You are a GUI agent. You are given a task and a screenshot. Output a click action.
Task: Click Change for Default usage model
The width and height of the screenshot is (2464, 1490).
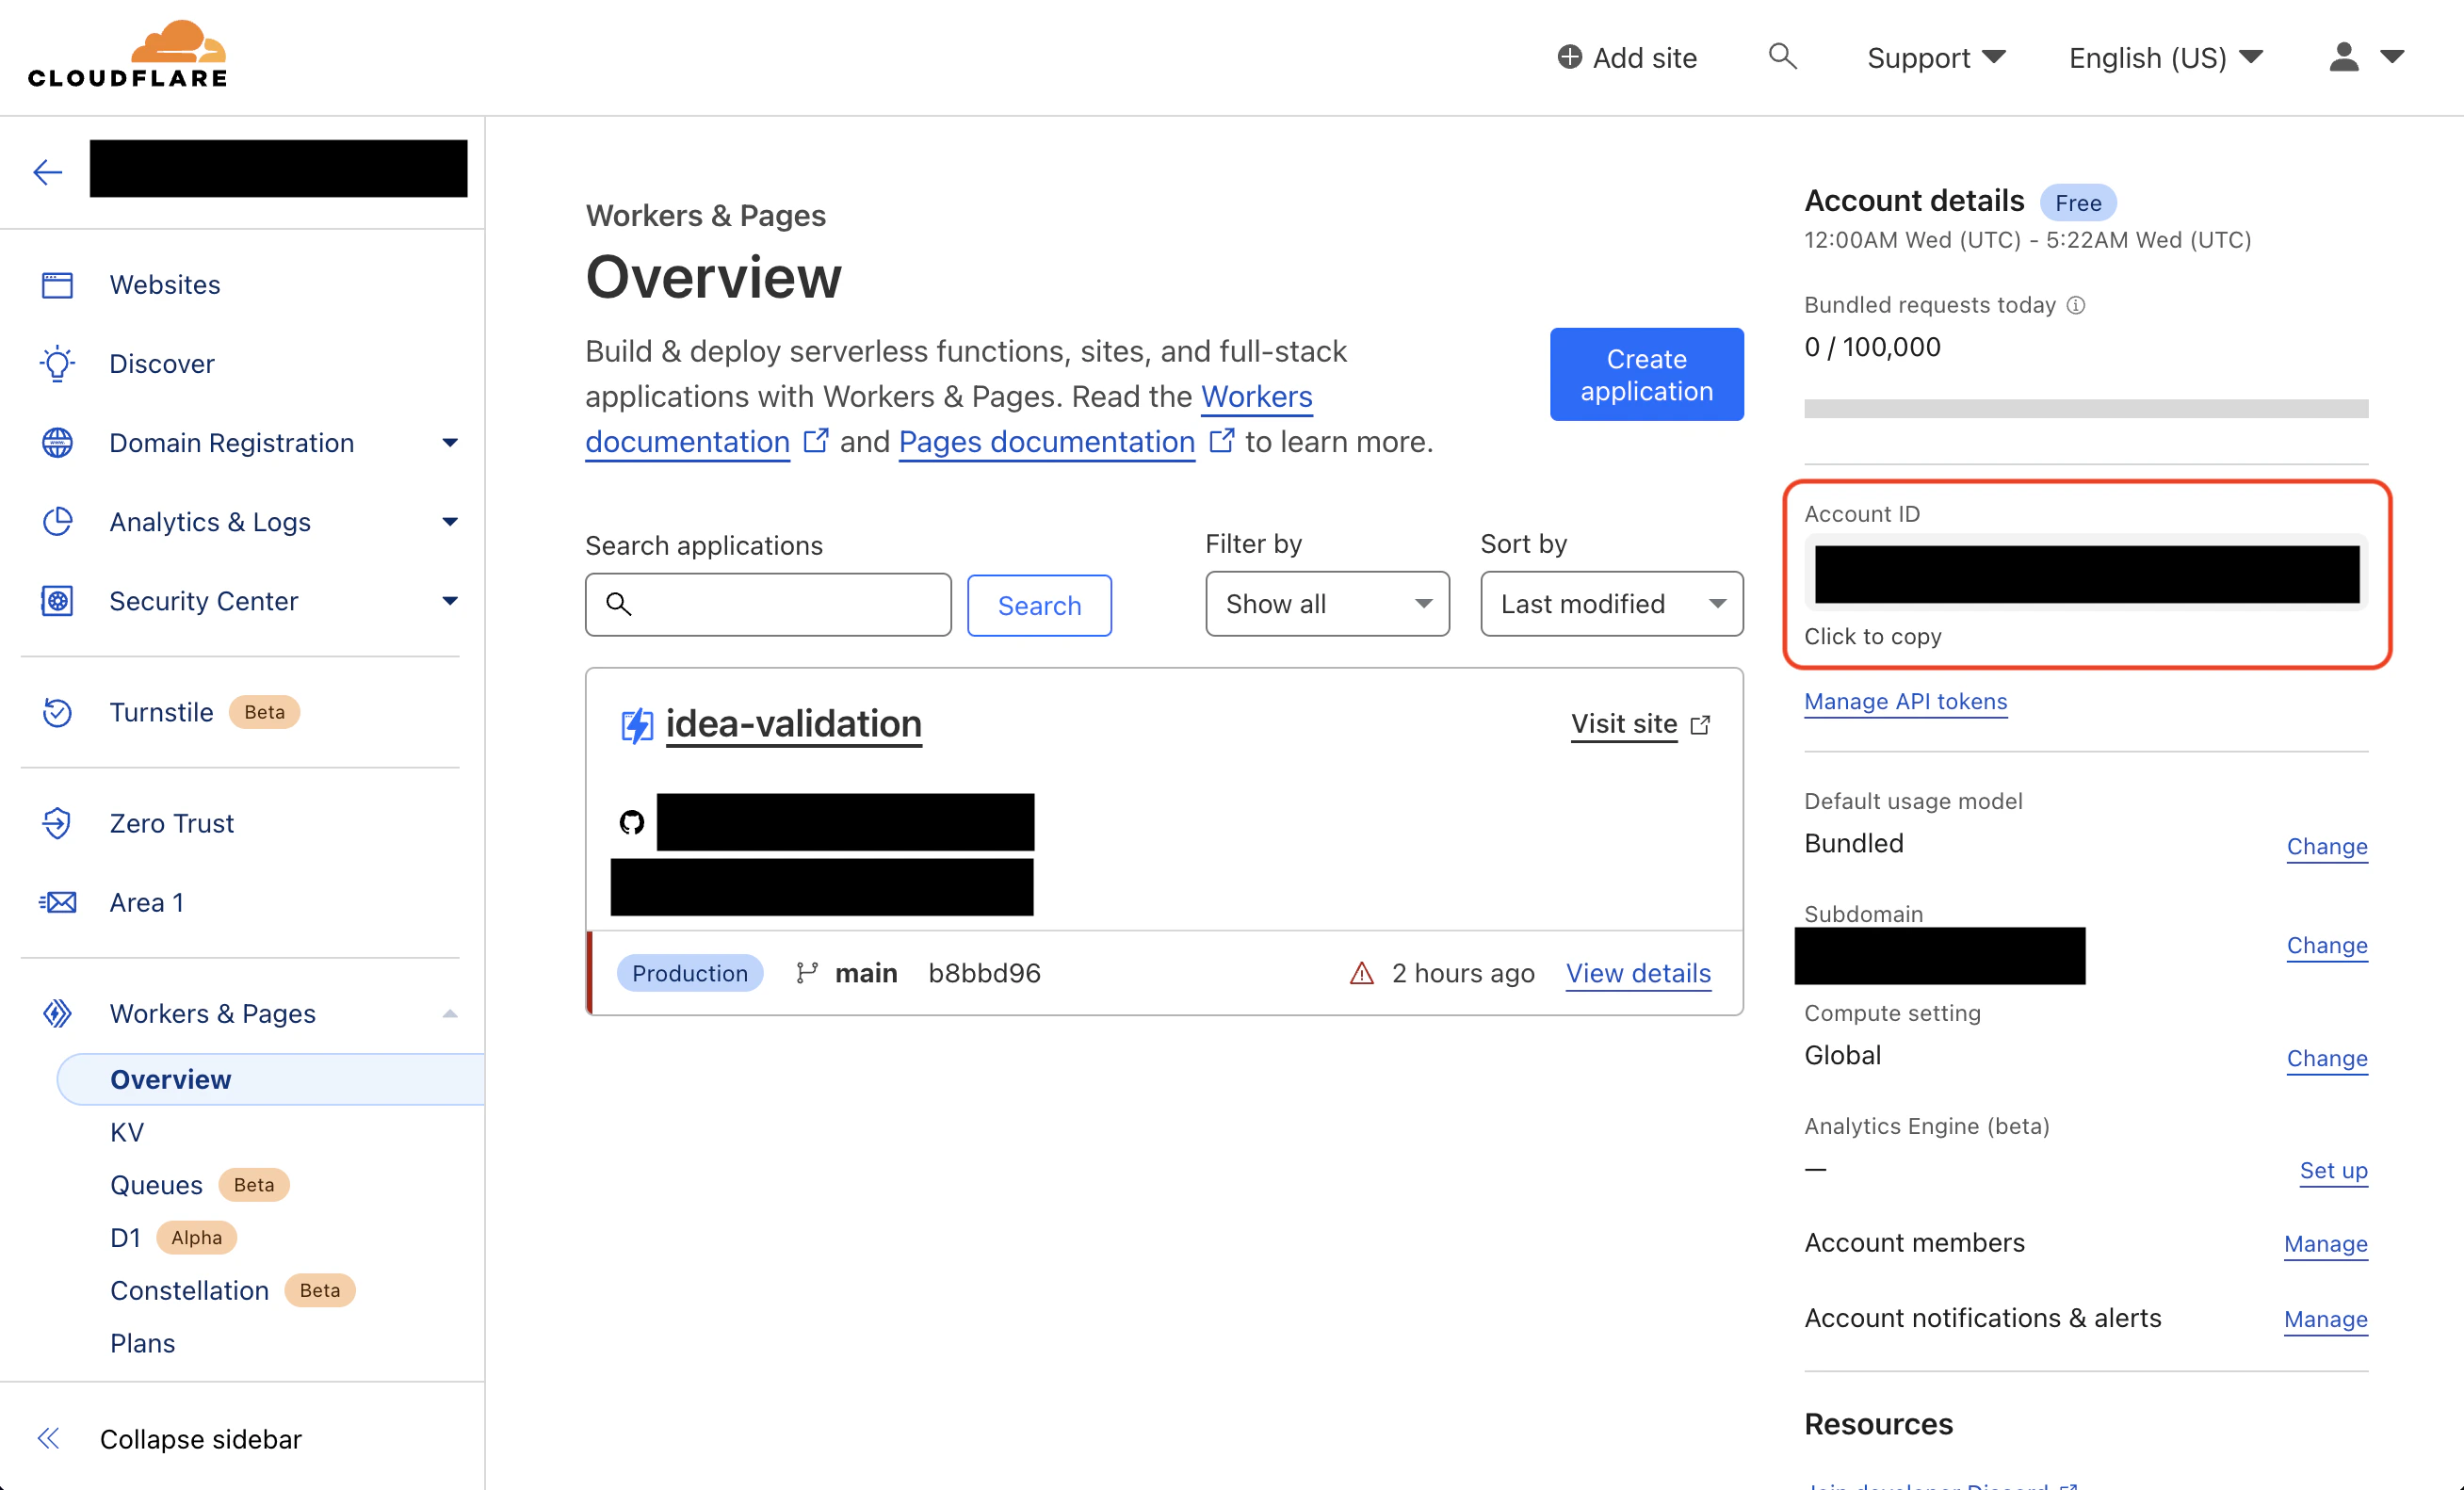(x=2327, y=846)
